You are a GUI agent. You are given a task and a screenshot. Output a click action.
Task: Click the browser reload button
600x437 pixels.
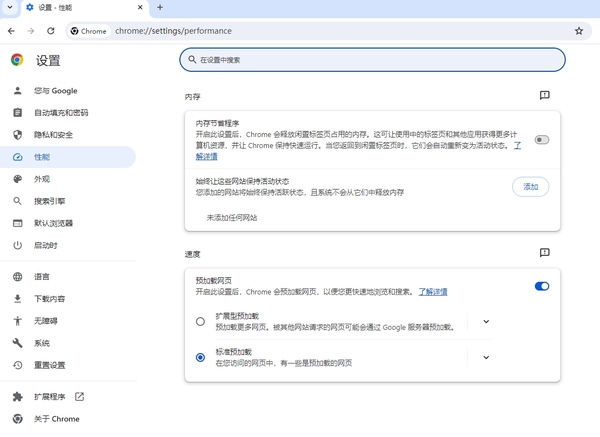(x=50, y=31)
